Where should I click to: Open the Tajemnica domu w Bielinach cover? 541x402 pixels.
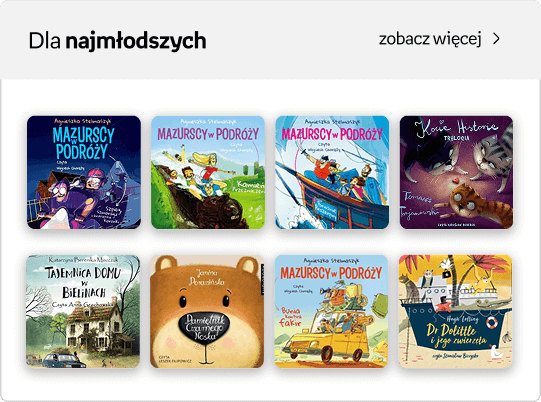pyautogui.click(x=83, y=311)
